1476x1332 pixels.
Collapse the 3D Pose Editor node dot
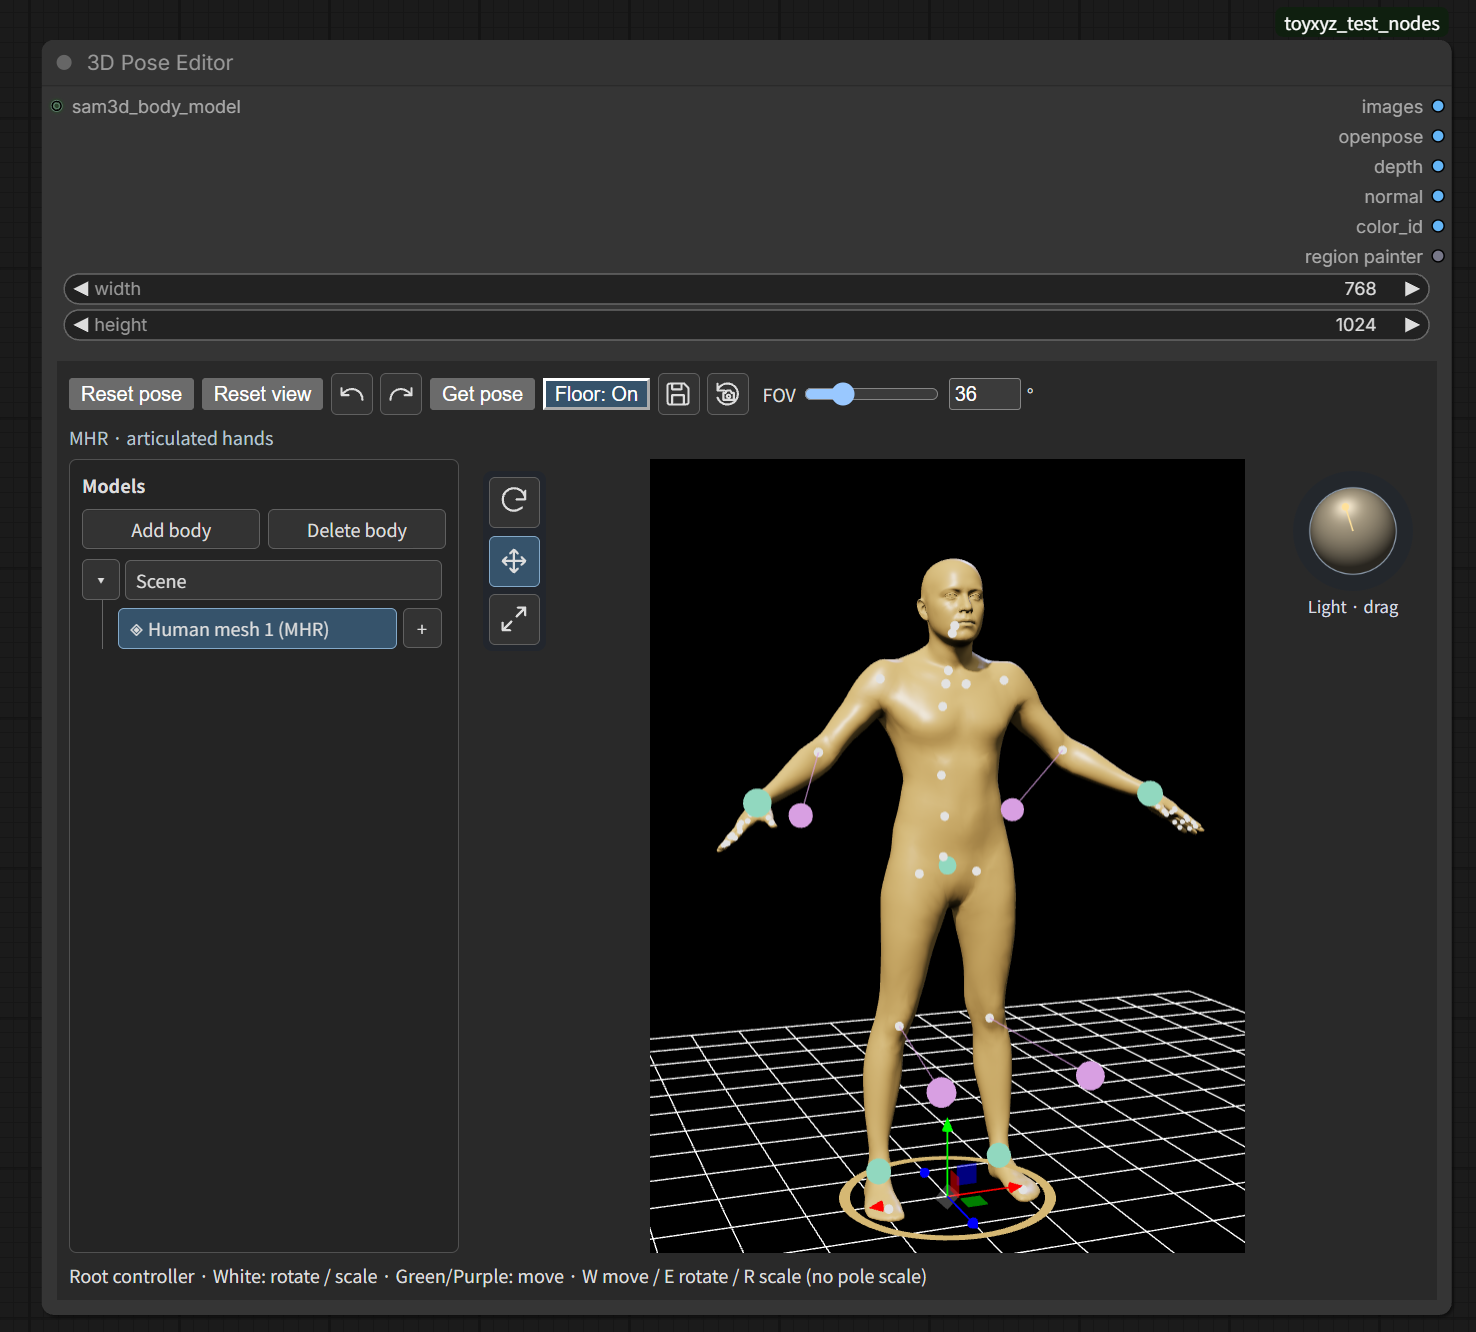coord(64,62)
